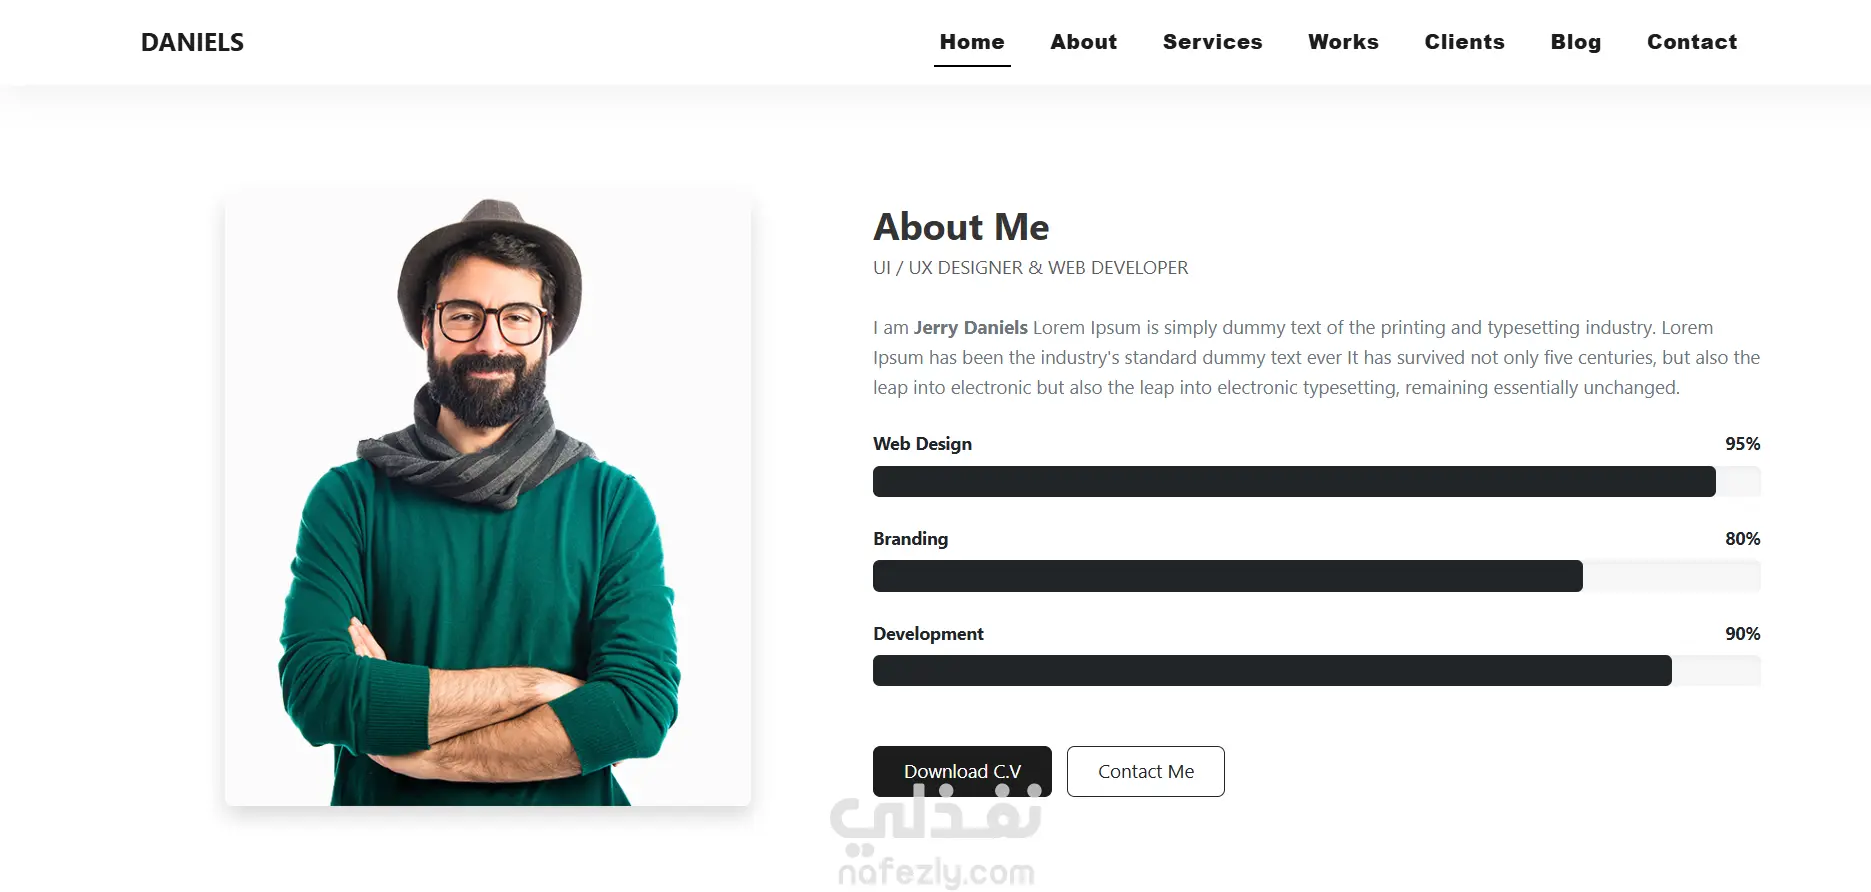Open the Contact nav link
Screen dimensions: 1871x892
1692,42
